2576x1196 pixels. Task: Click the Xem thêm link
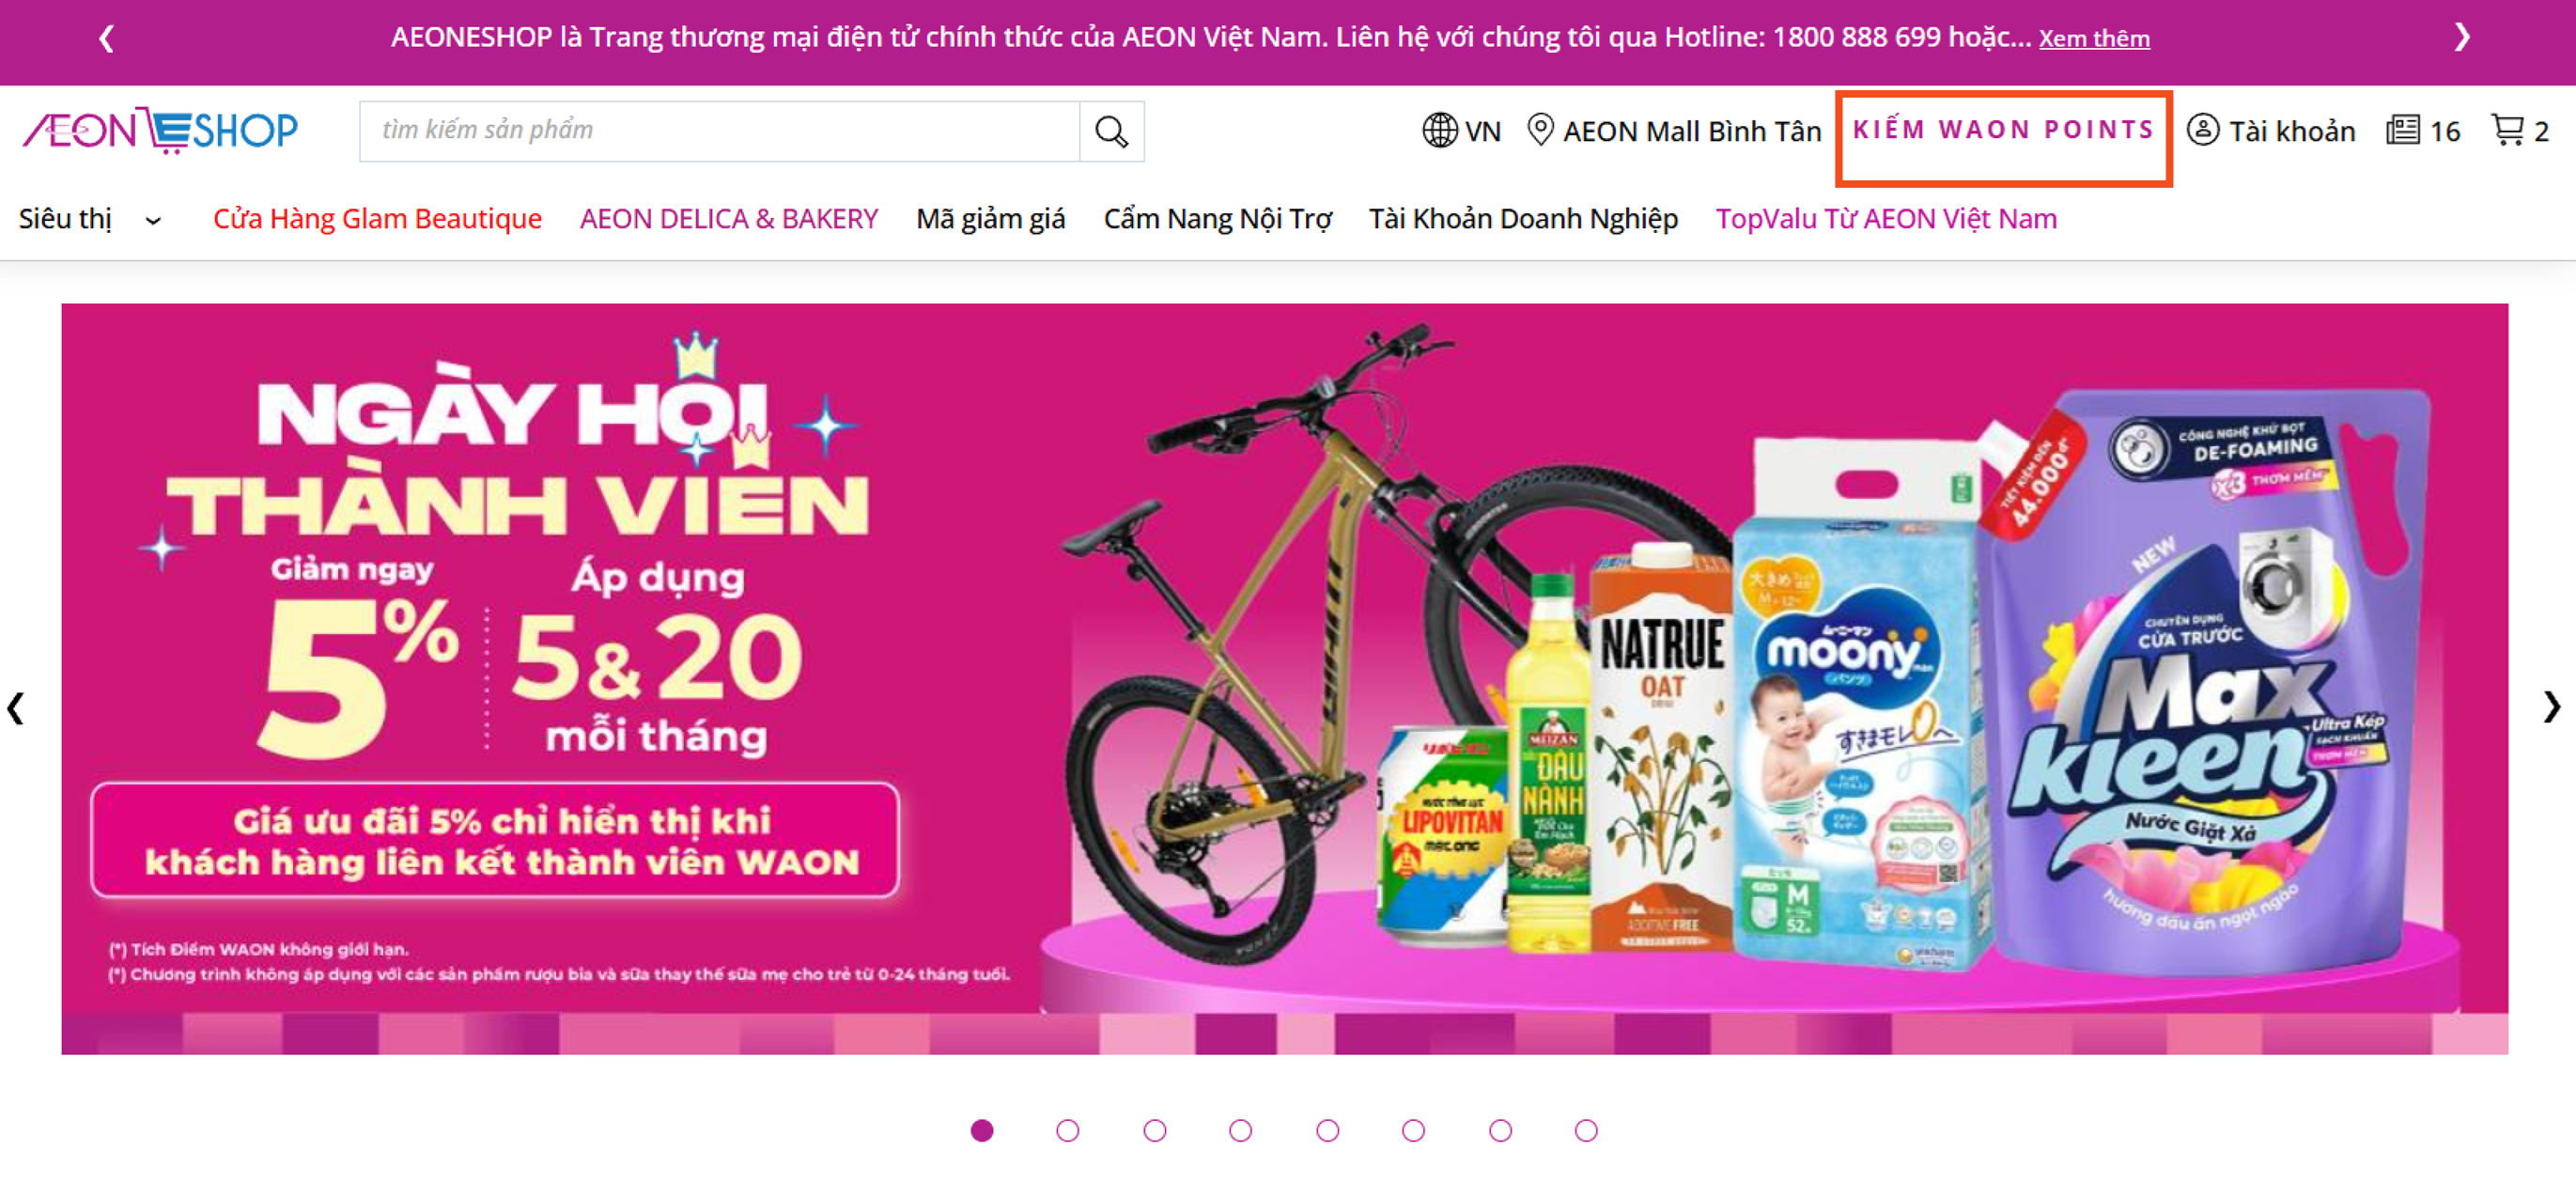(x=2094, y=39)
